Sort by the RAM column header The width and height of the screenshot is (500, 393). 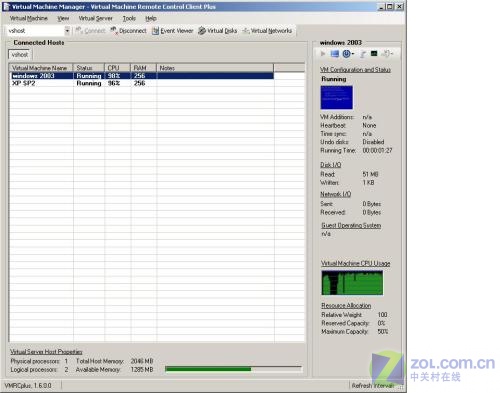(x=143, y=68)
